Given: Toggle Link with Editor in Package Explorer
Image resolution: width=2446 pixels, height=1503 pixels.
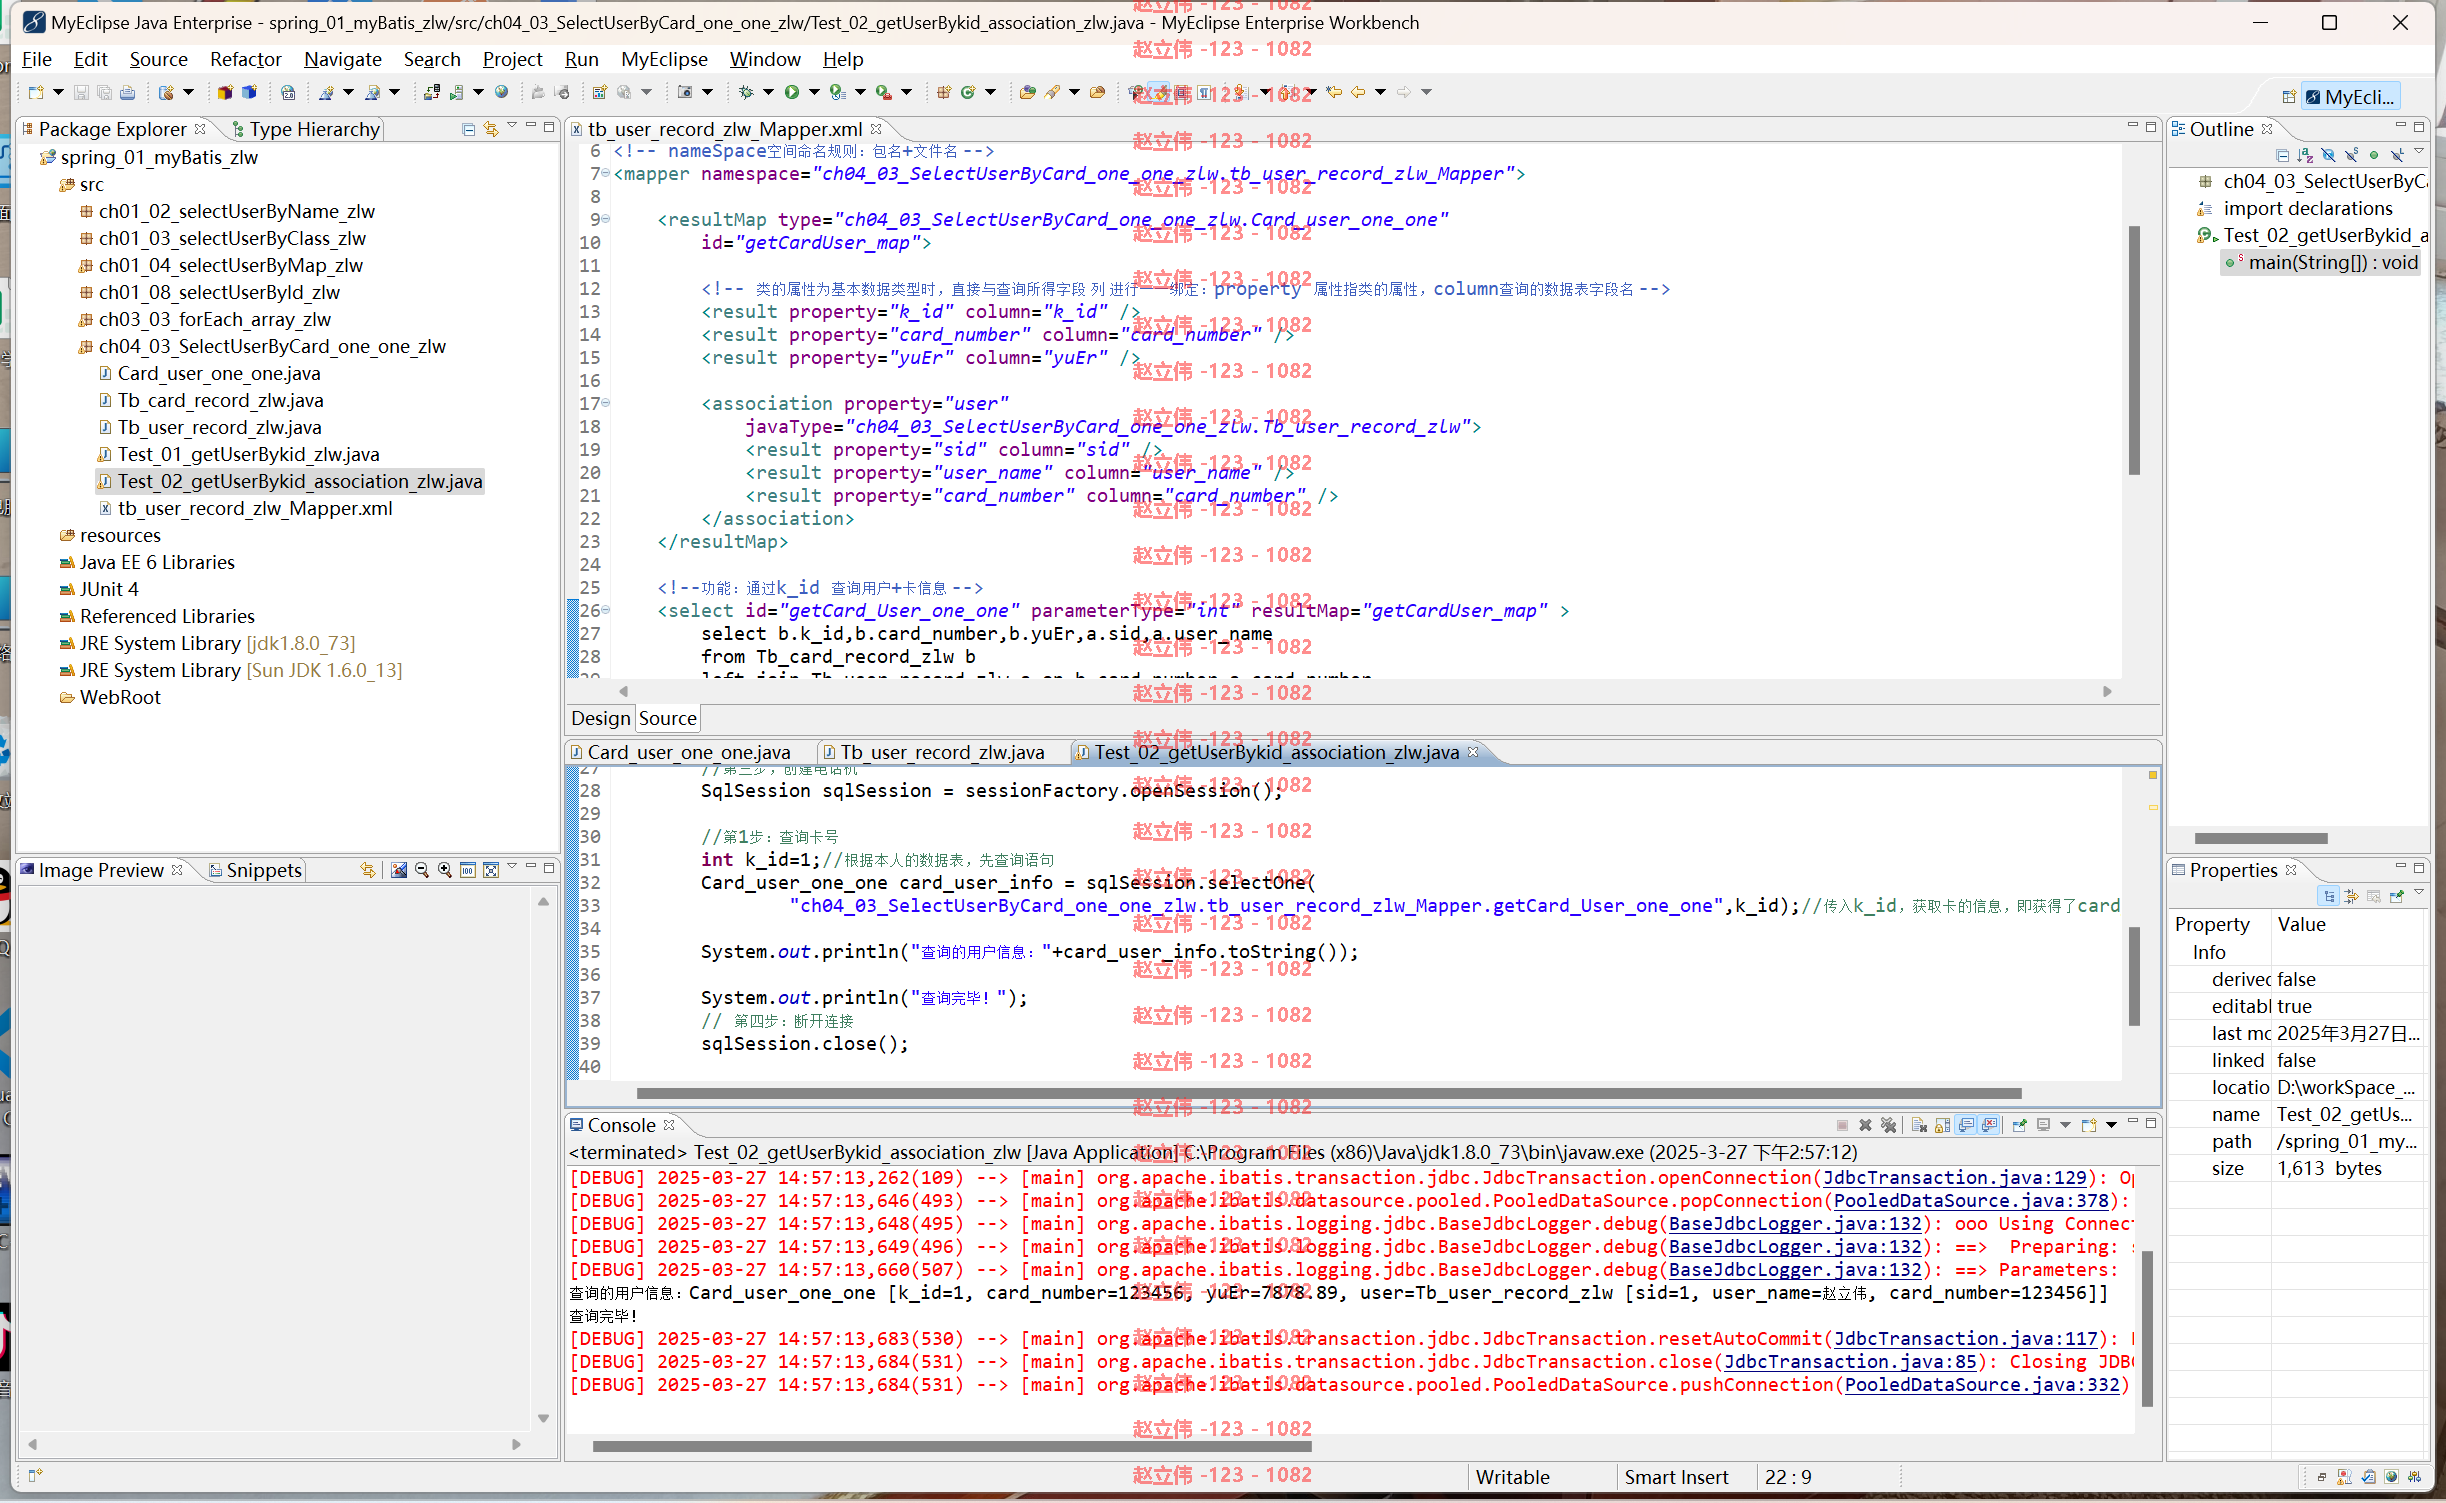Looking at the screenshot, I should 491,129.
